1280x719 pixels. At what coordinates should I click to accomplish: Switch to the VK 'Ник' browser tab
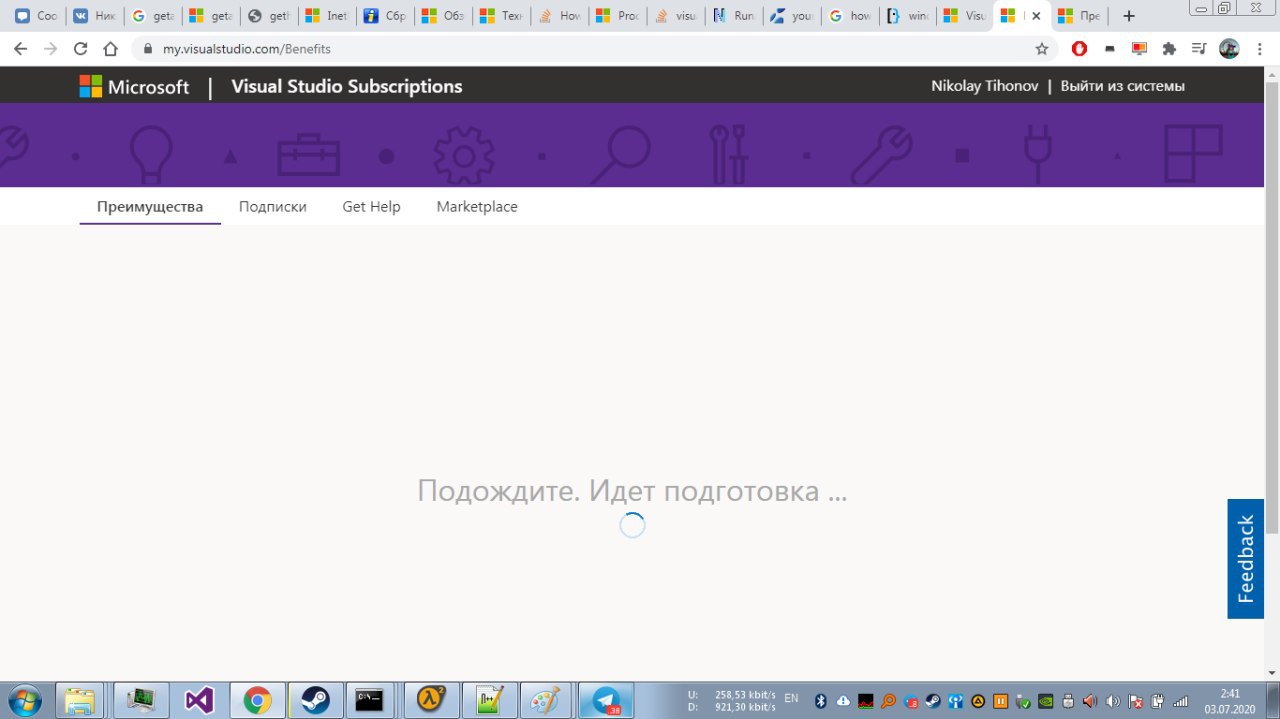click(x=95, y=16)
